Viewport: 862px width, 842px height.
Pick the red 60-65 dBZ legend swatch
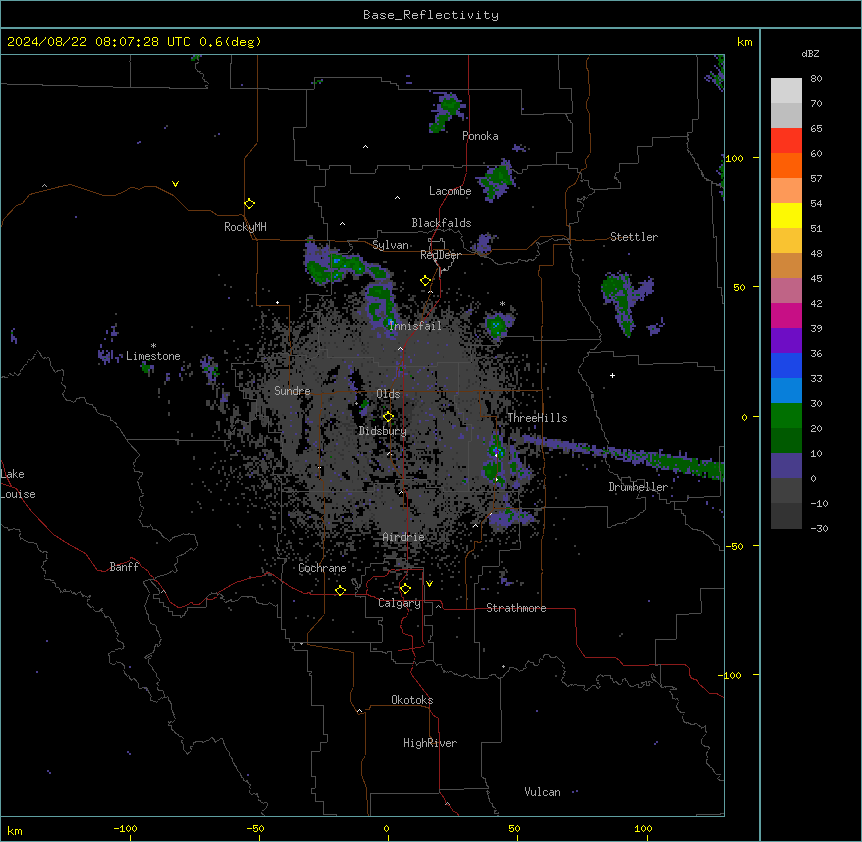(786, 140)
